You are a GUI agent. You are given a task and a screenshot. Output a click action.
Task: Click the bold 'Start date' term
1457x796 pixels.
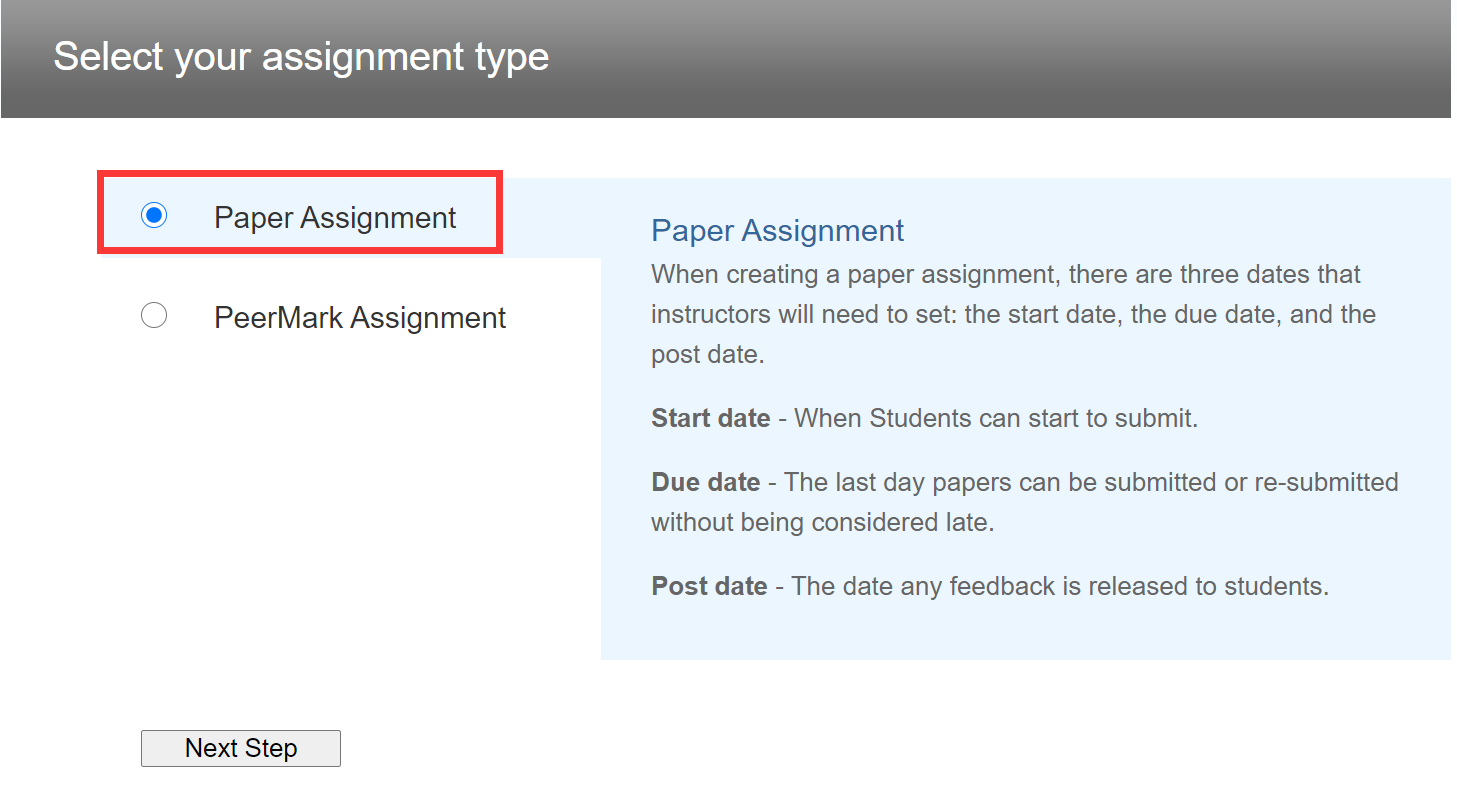[x=710, y=418]
